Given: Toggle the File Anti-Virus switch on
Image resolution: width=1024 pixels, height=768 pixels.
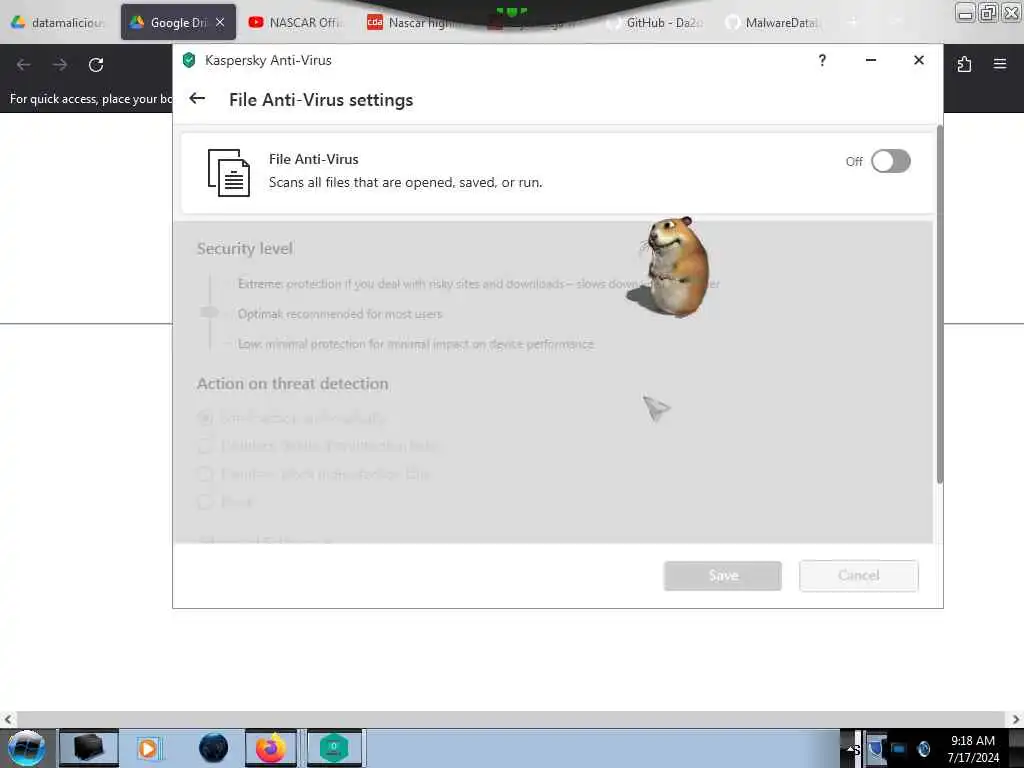Looking at the screenshot, I should click(x=890, y=161).
